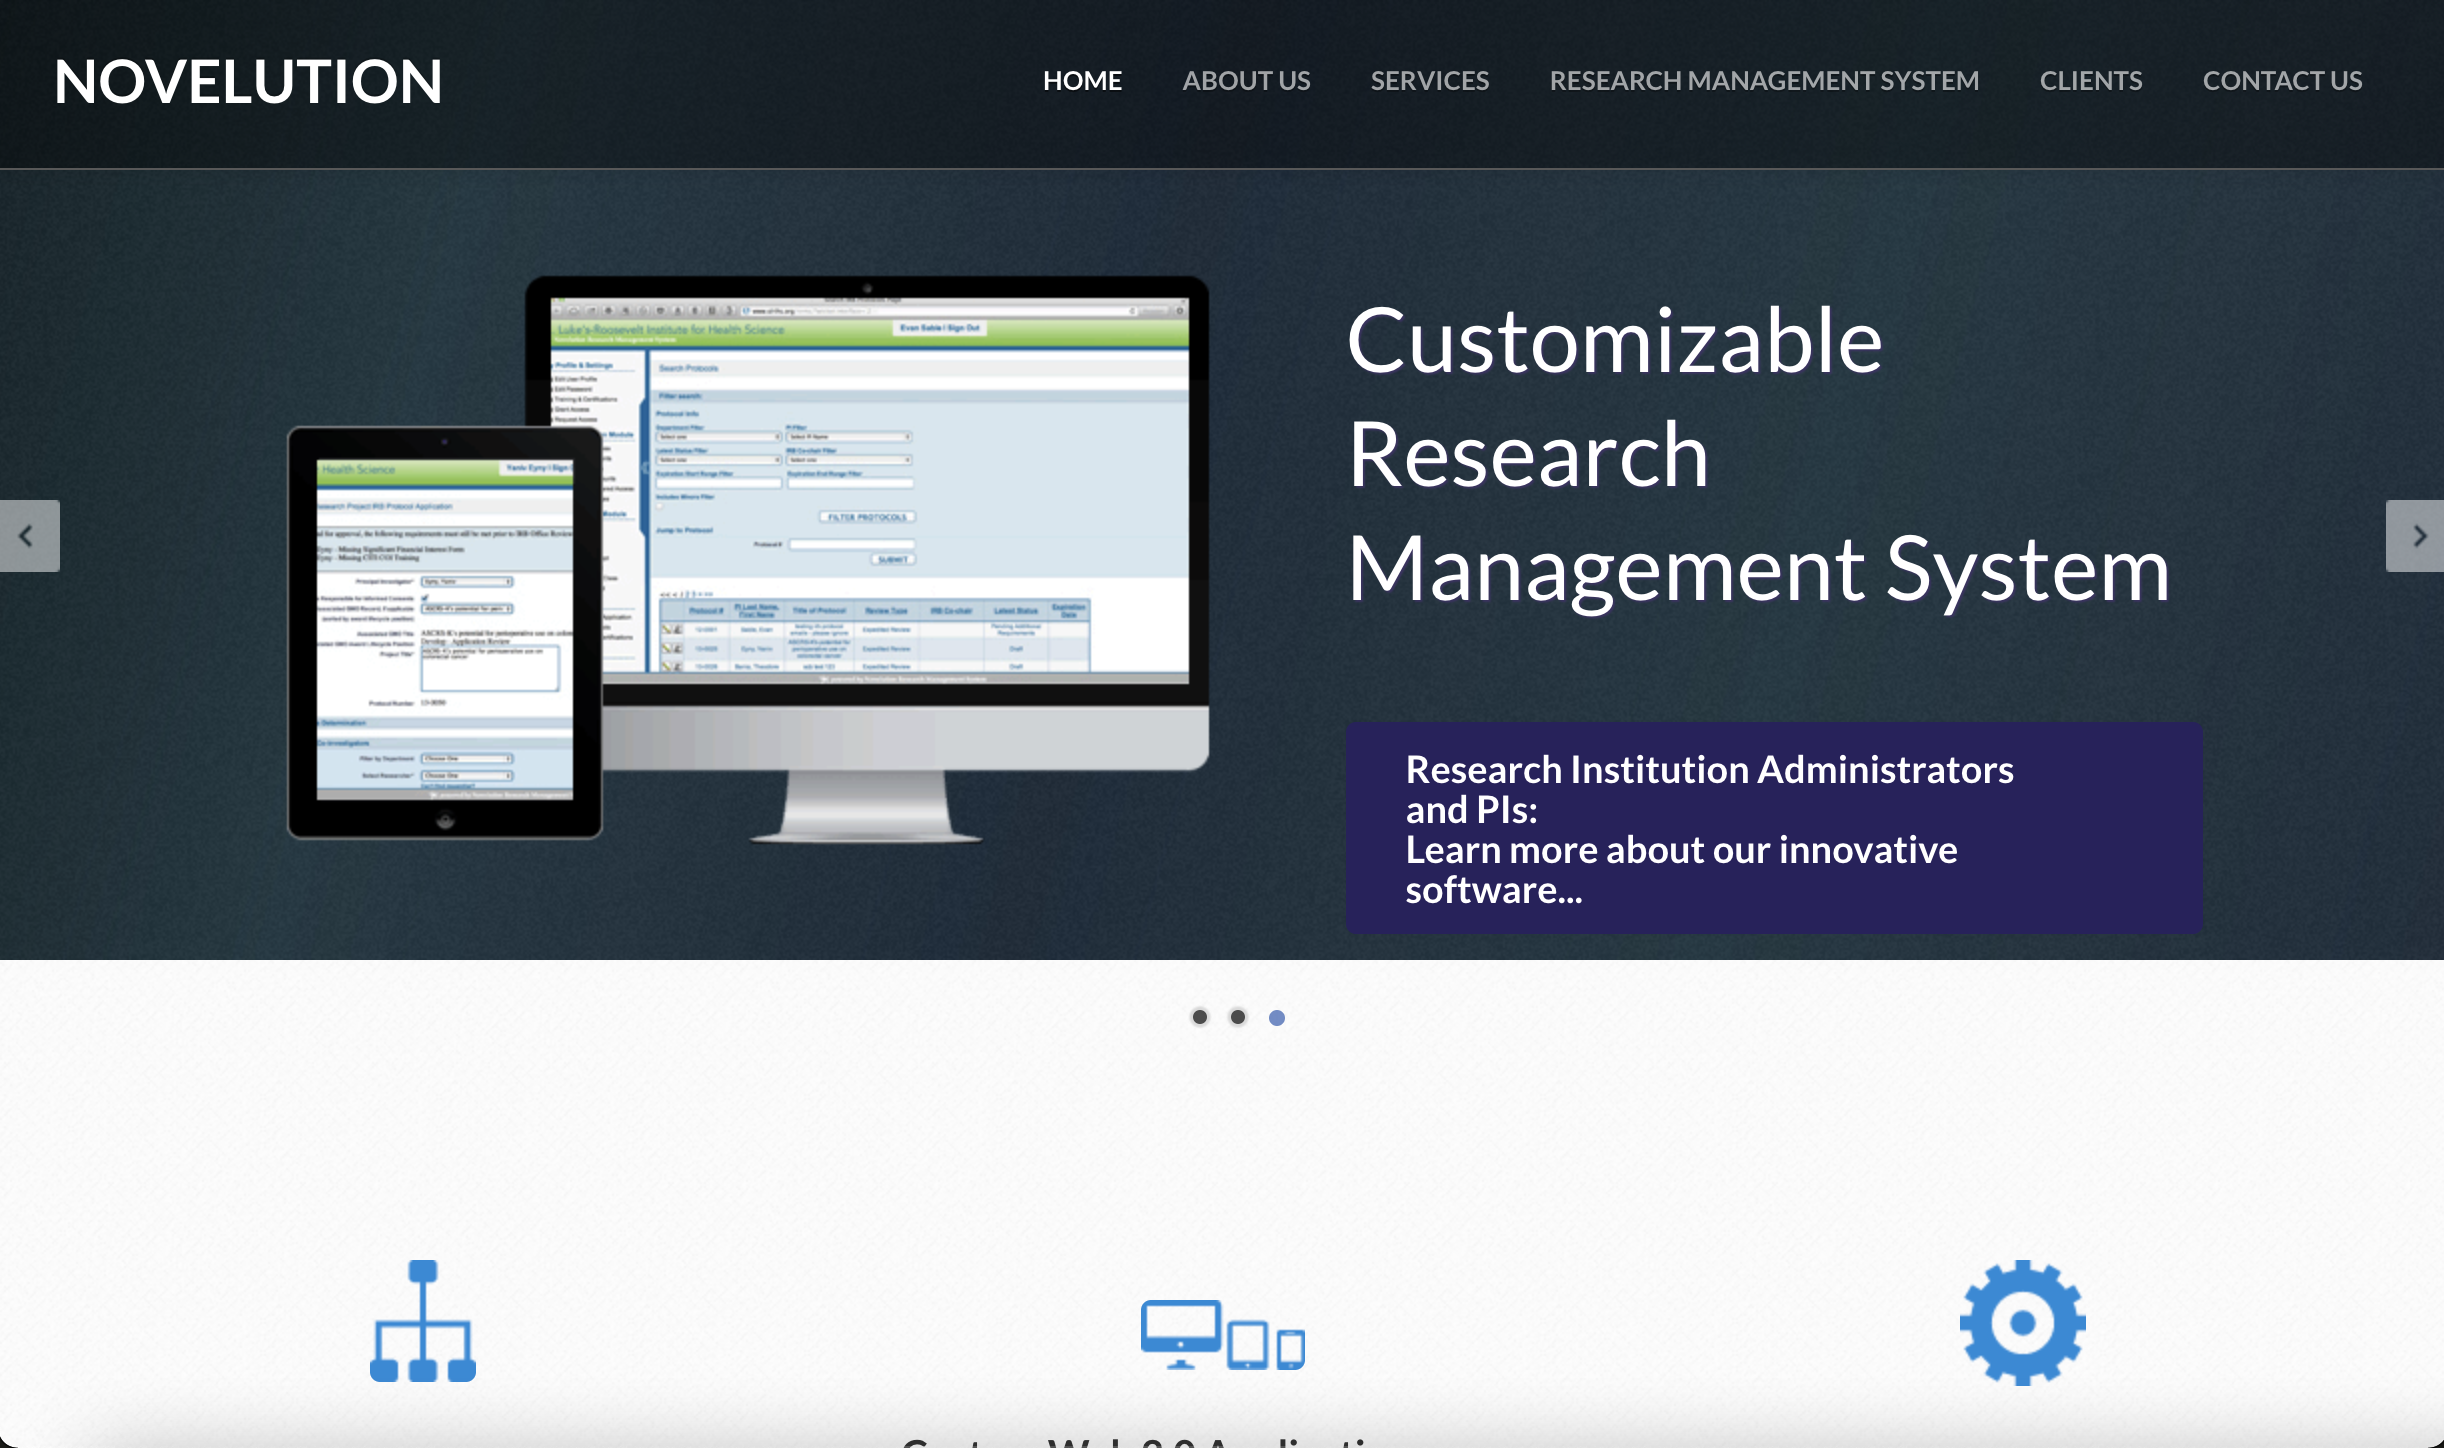Open the Services menu
The width and height of the screenshot is (2444, 1448).
[1429, 81]
